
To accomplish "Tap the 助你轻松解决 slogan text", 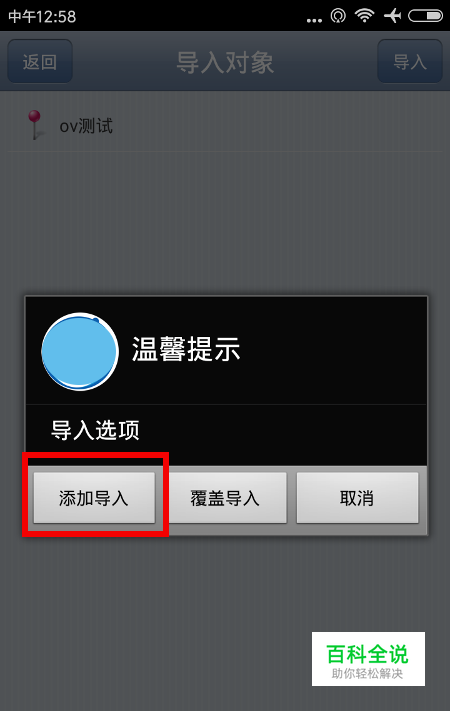I will point(367,673).
